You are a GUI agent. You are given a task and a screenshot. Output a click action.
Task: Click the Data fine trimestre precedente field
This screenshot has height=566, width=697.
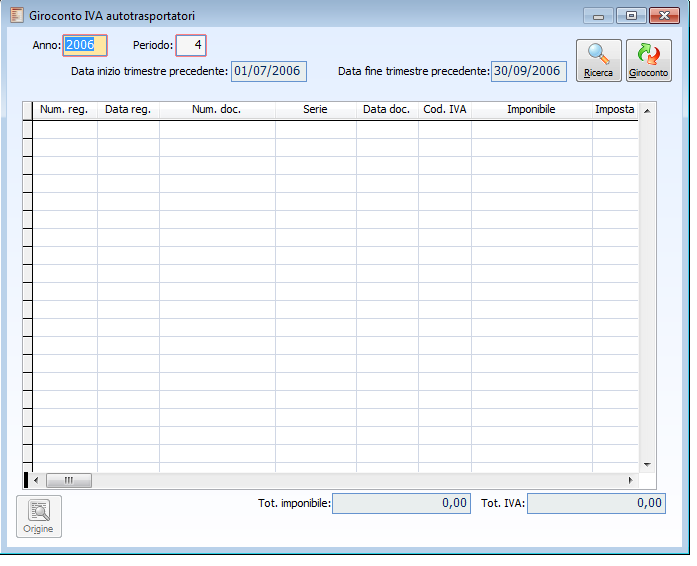529,71
